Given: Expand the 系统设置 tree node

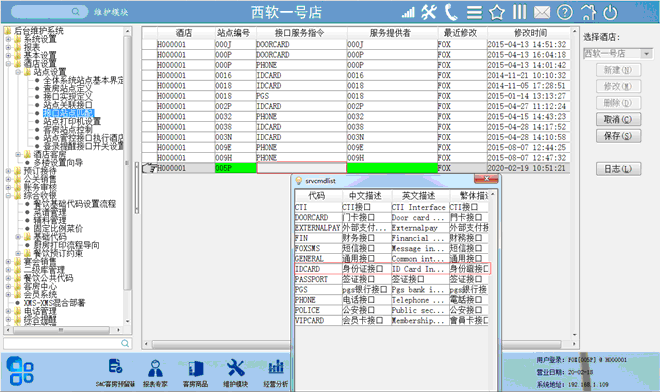Looking at the screenshot, I should 8,39.
